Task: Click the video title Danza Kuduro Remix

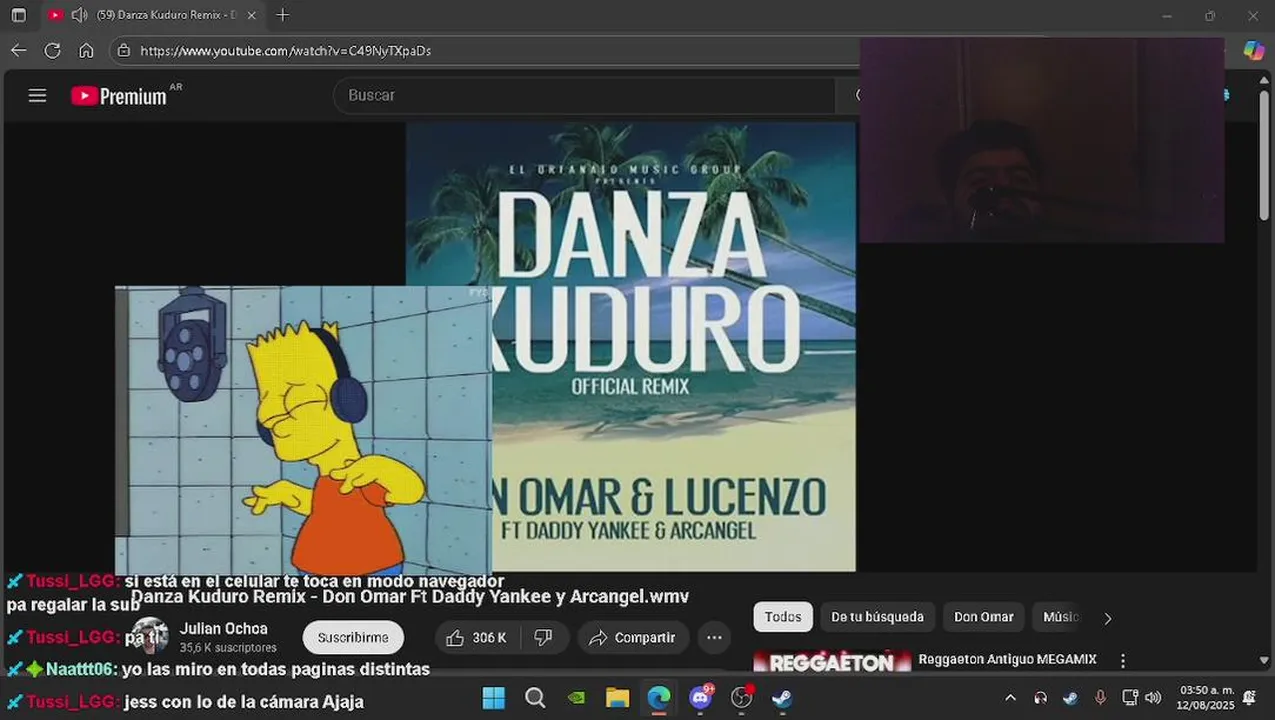Action: (x=410, y=597)
